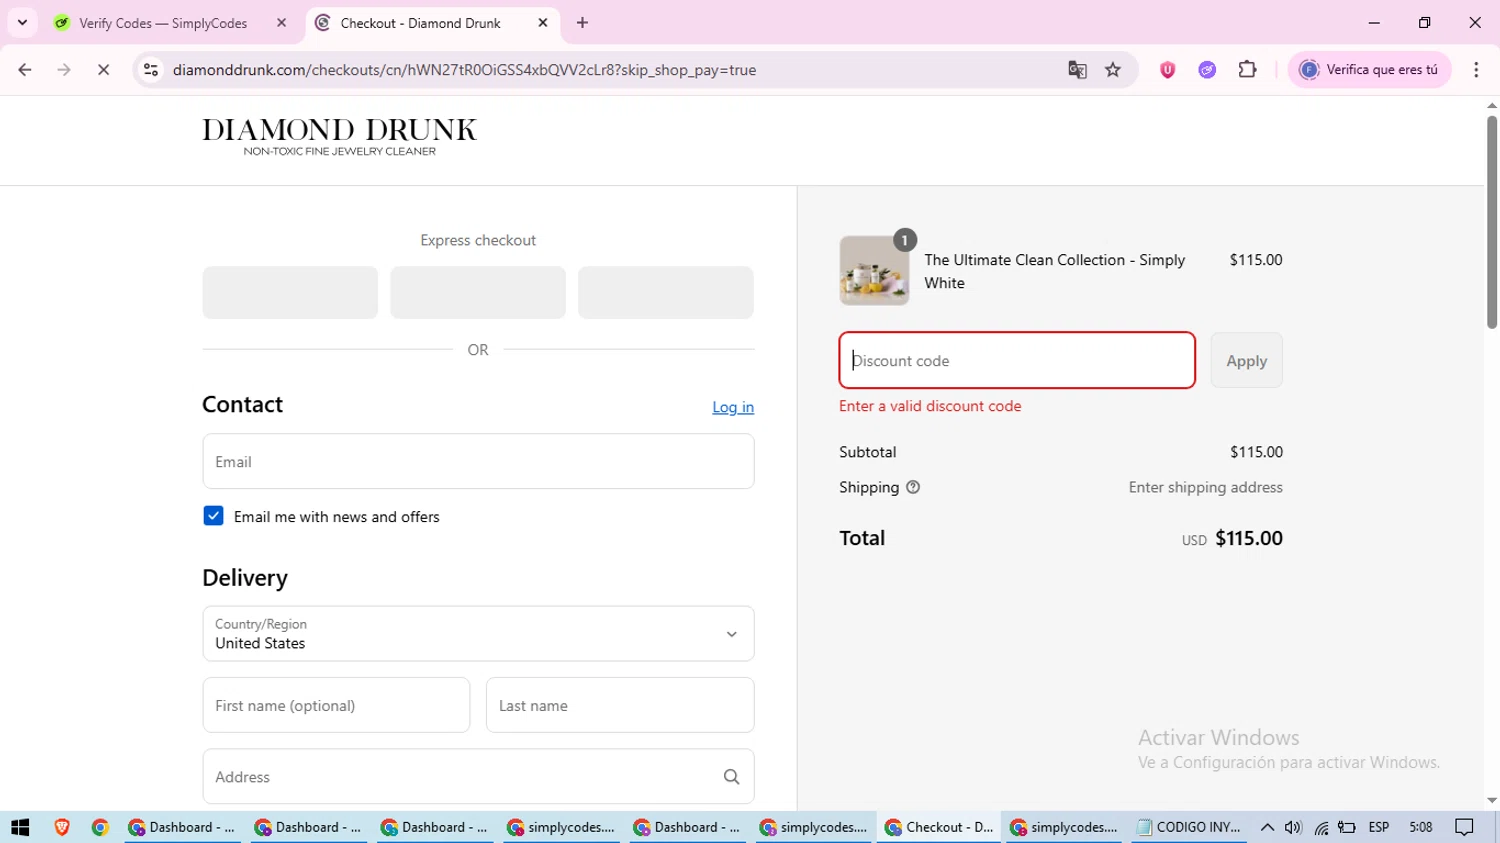Open the standalone Chrome taskbar icon
The image size is (1500, 843).
(x=100, y=827)
